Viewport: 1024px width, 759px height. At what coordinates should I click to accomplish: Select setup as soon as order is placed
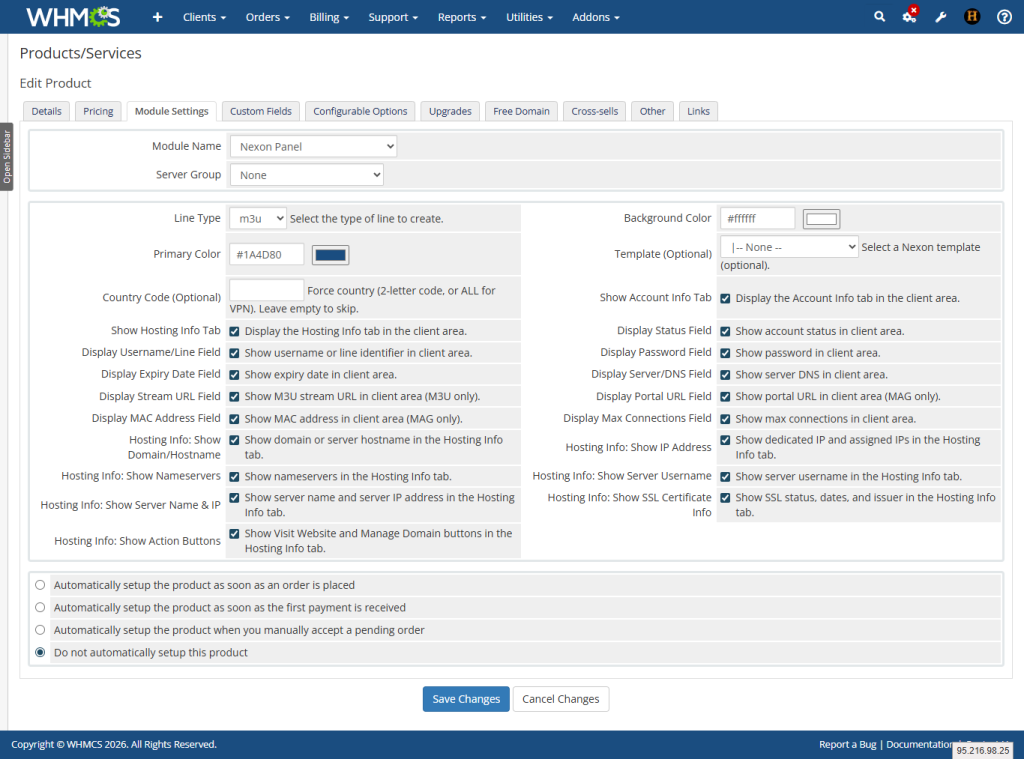(x=40, y=585)
